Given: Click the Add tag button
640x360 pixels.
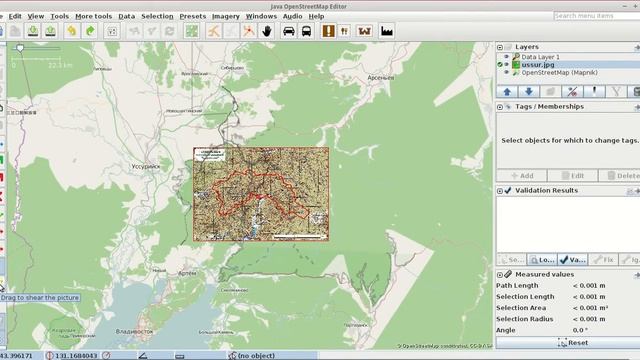Looking at the screenshot, I should (522, 176).
